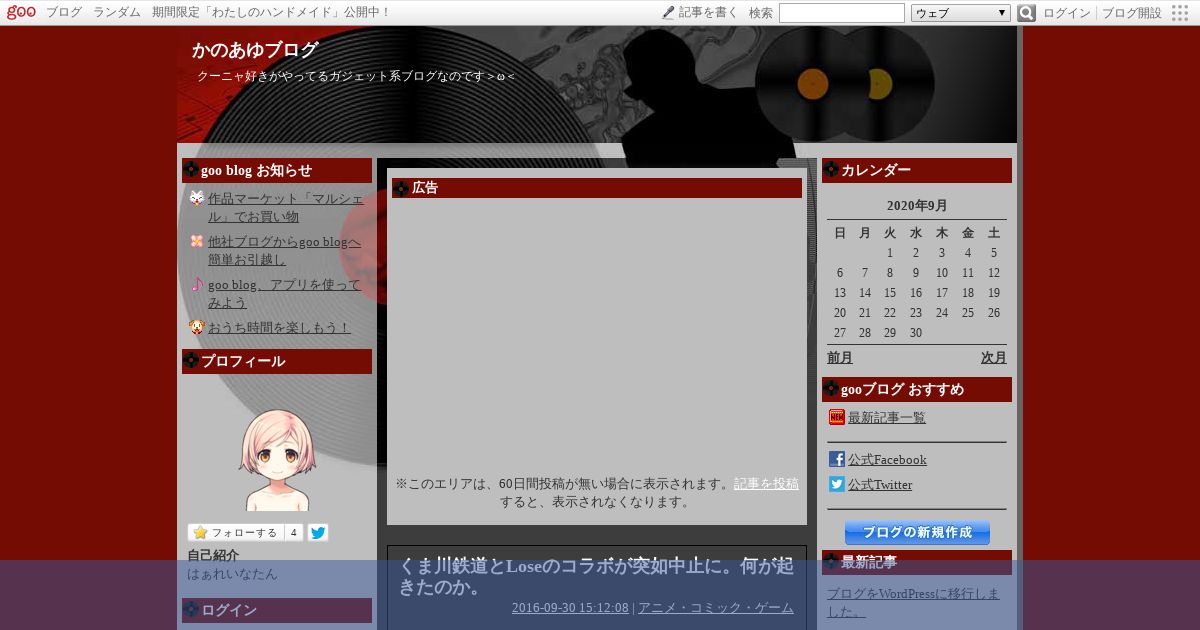Click ログイン in the top bar
The height and width of the screenshot is (630, 1200).
coord(1067,13)
